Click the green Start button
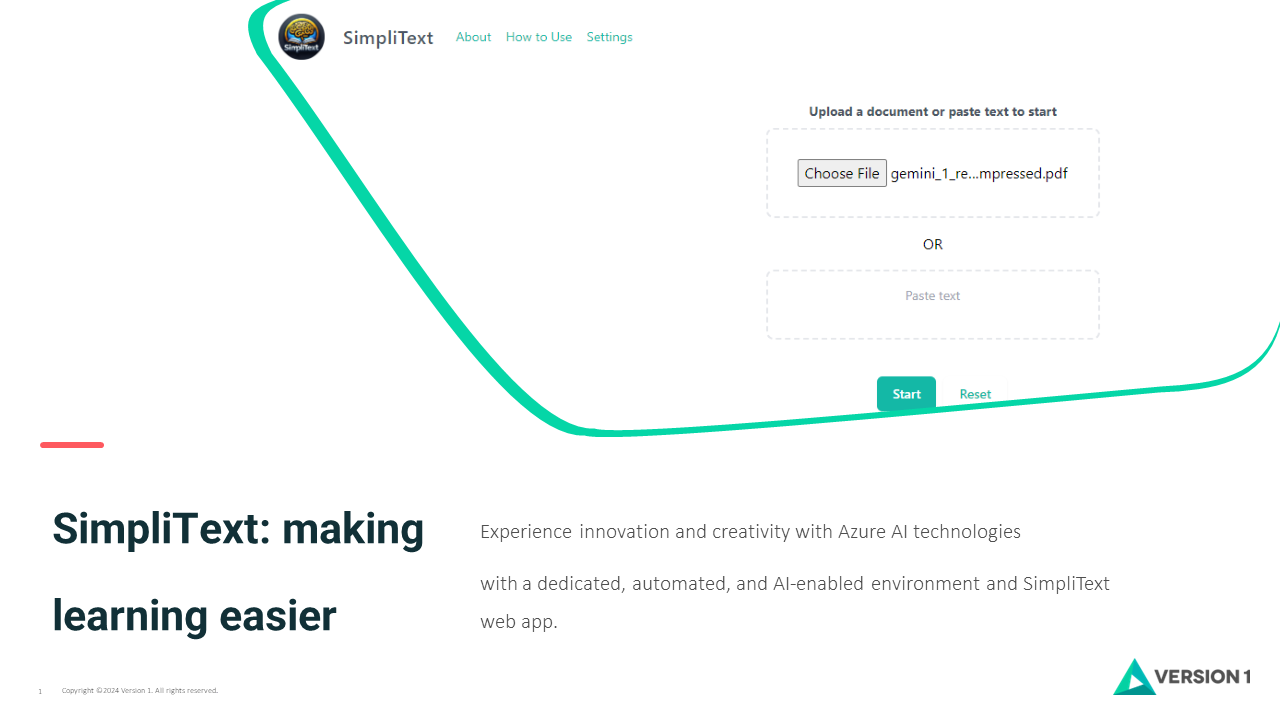The width and height of the screenshot is (1280, 720). [906, 394]
